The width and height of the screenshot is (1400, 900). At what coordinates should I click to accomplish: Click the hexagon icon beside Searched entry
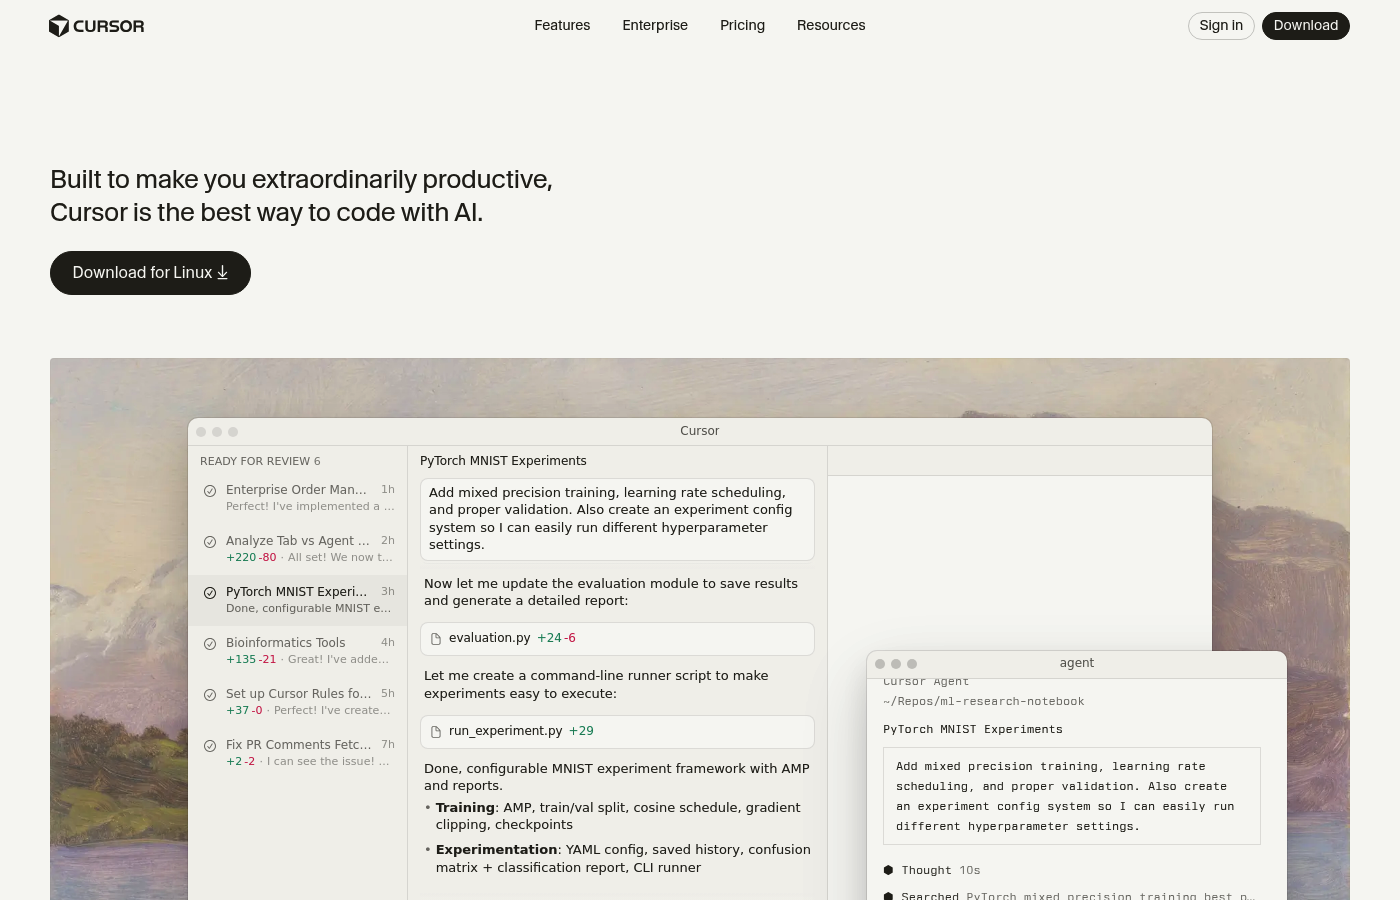click(888, 896)
